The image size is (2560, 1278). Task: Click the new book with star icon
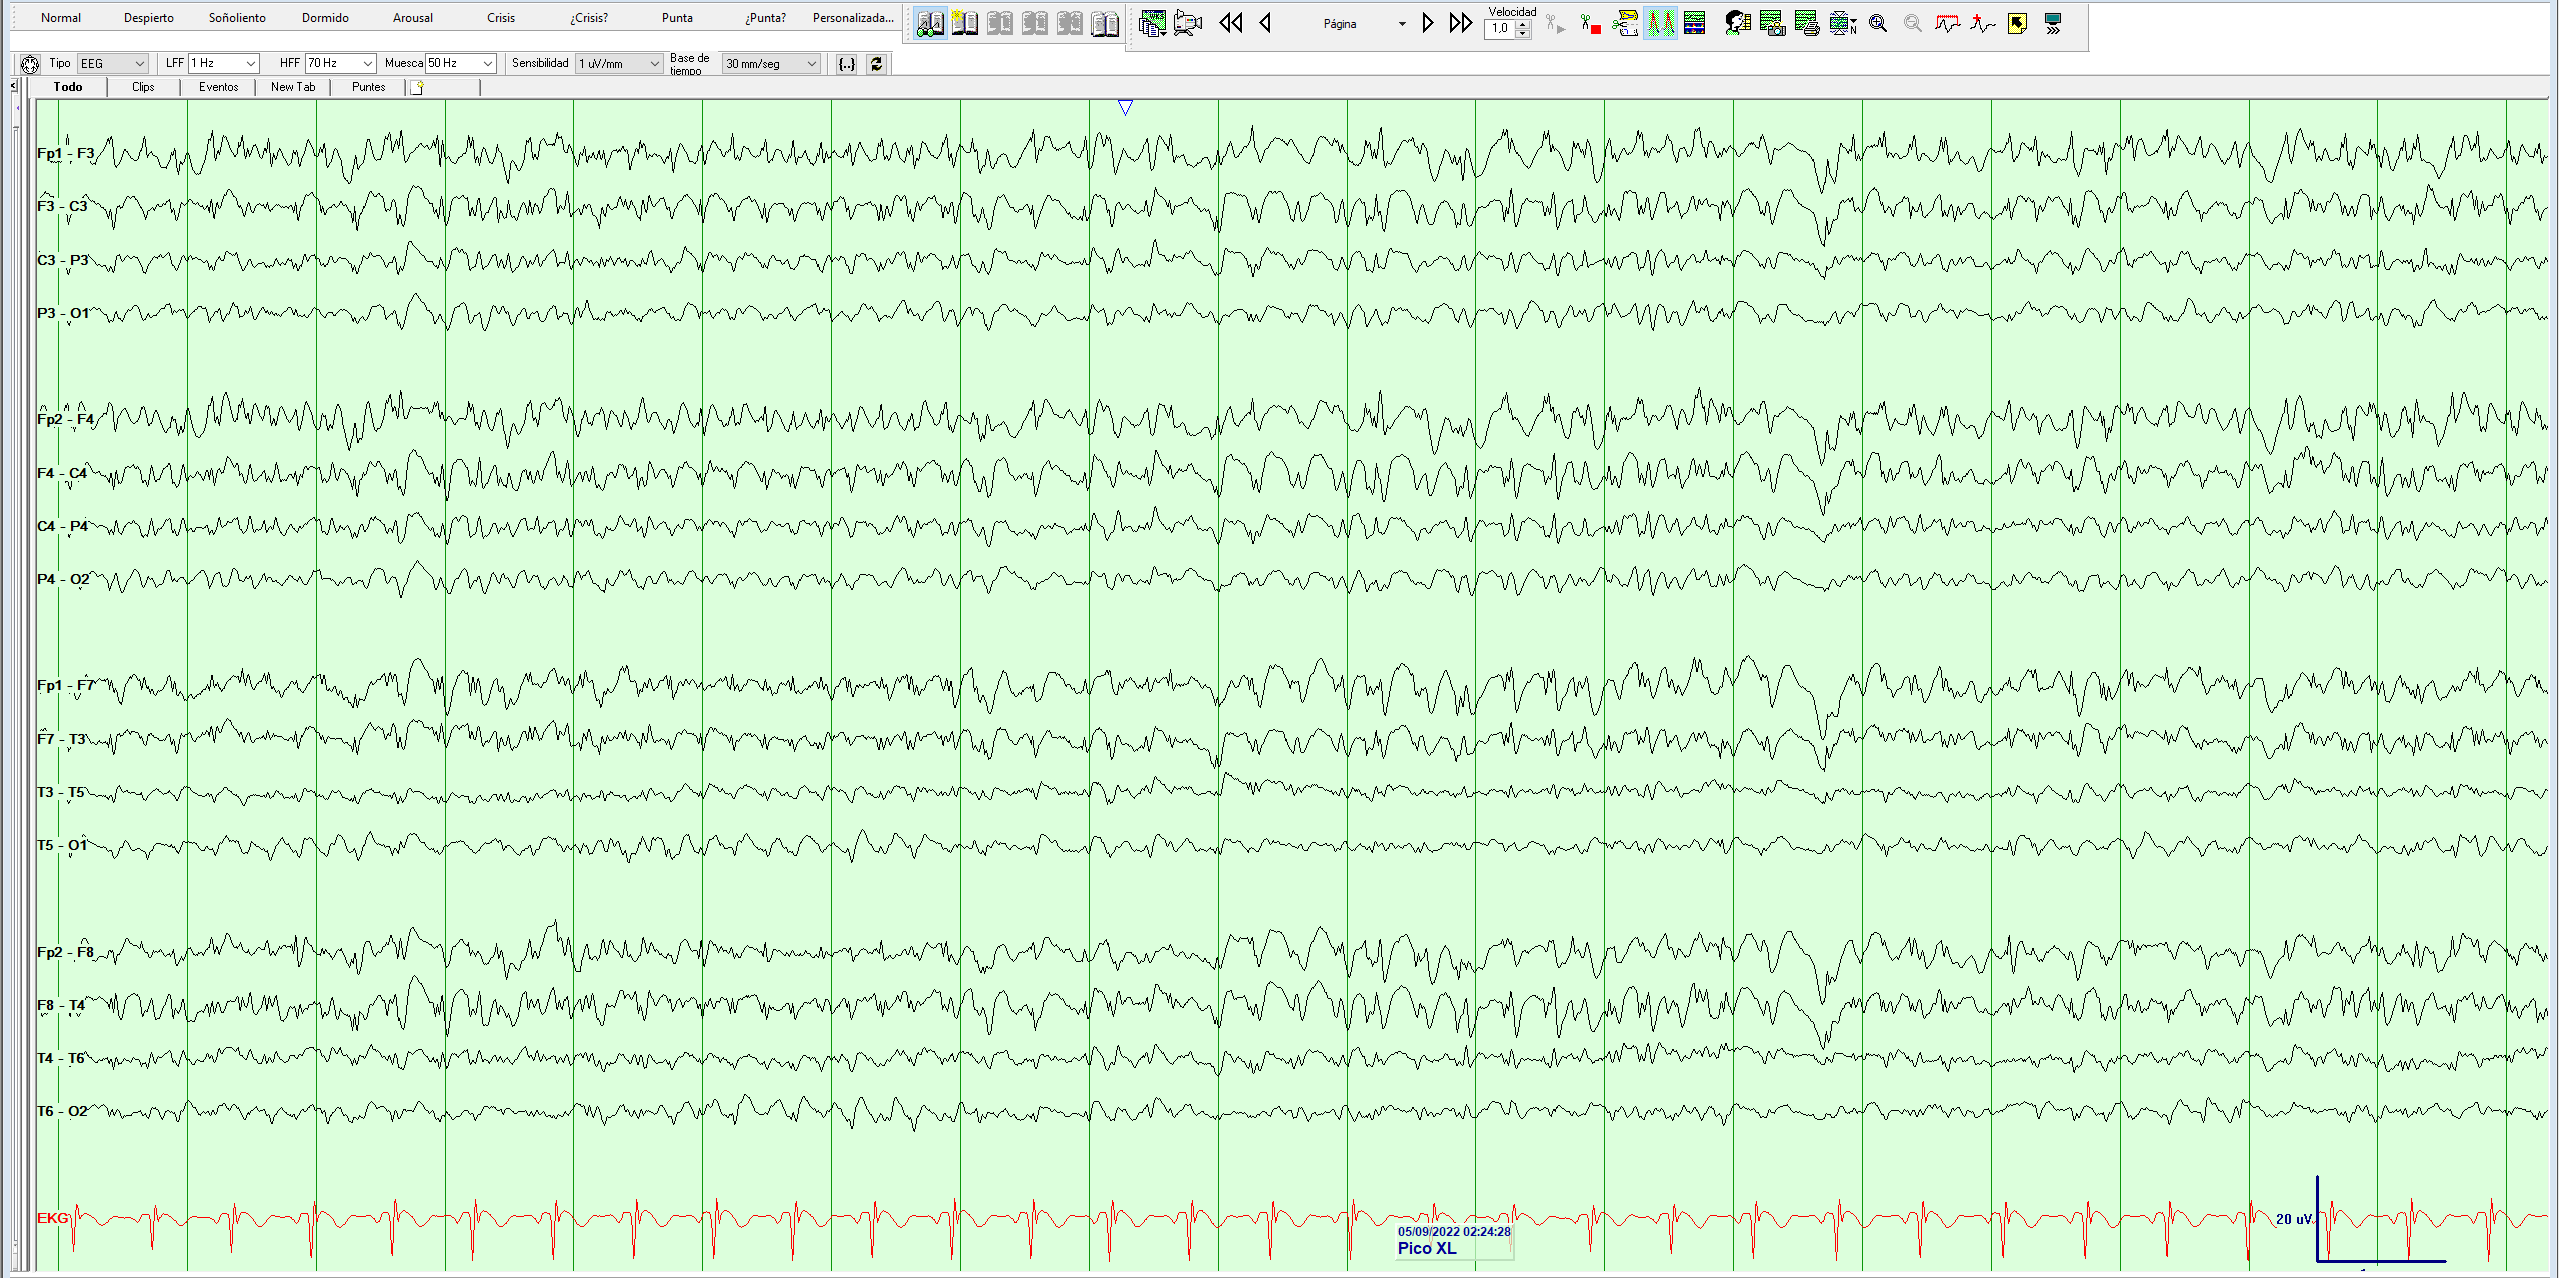pyautogui.click(x=965, y=23)
